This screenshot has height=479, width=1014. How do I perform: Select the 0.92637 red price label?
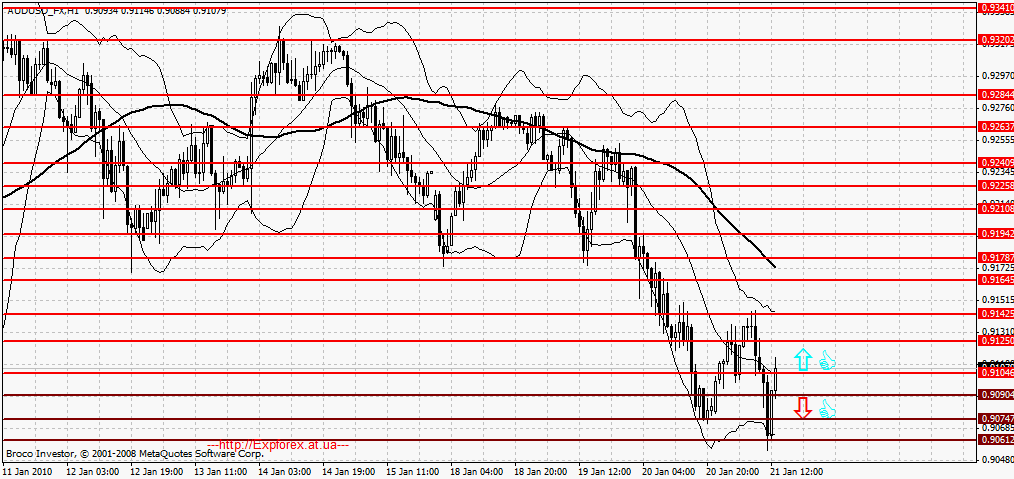(997, 126)
